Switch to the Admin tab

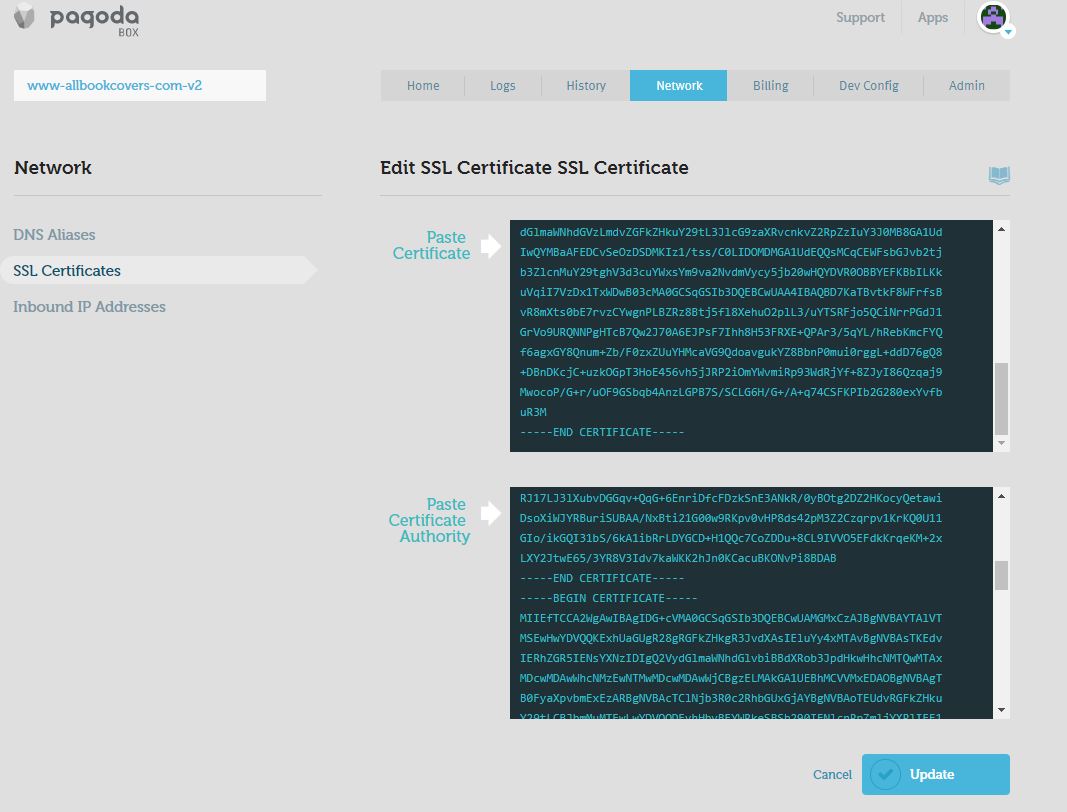(966, 86)
